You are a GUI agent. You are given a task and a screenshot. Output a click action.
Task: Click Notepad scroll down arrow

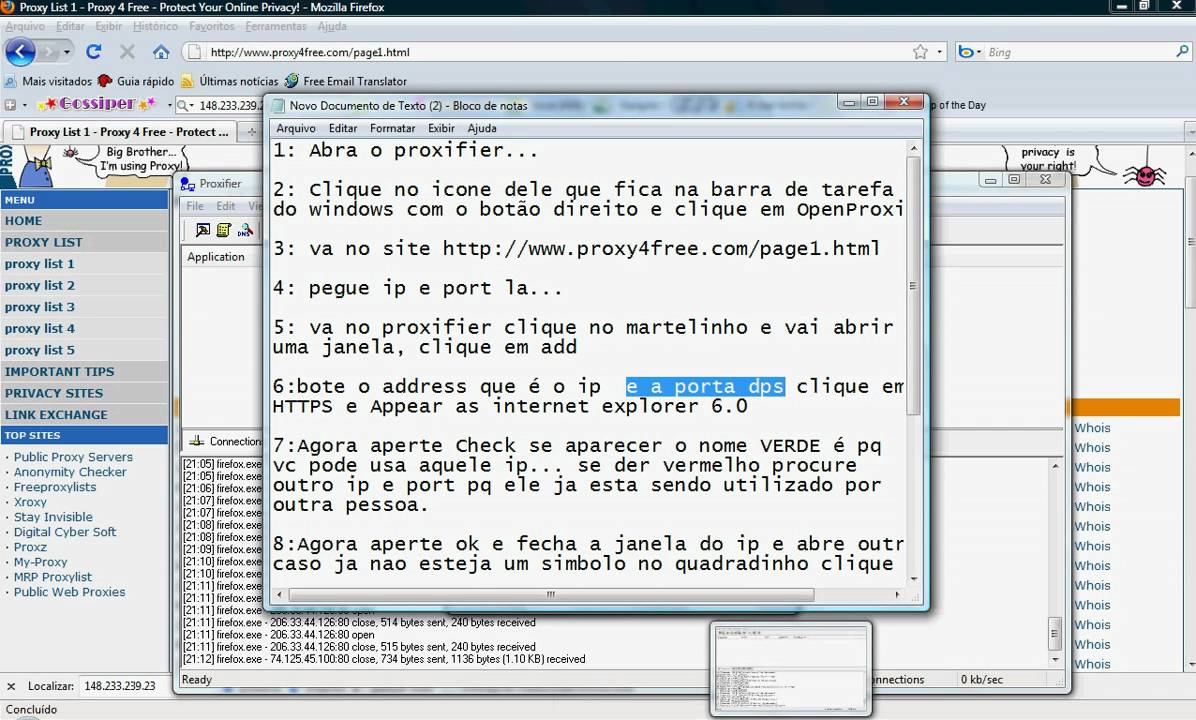[913, 579]
